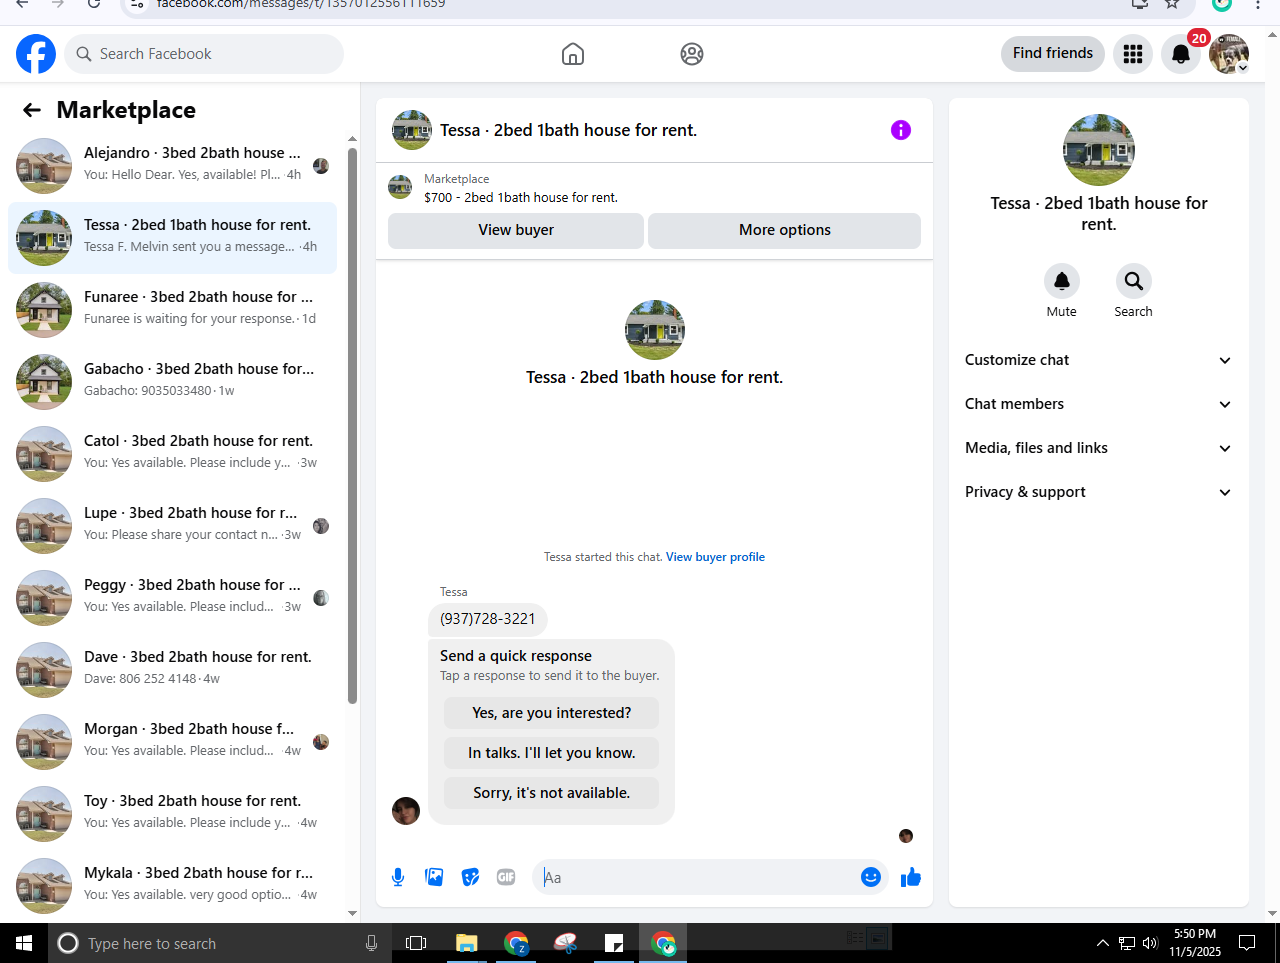The image size is (1280, 963).
Task: Open Mykala 3bed 2bath conversation
Action: 172,886
